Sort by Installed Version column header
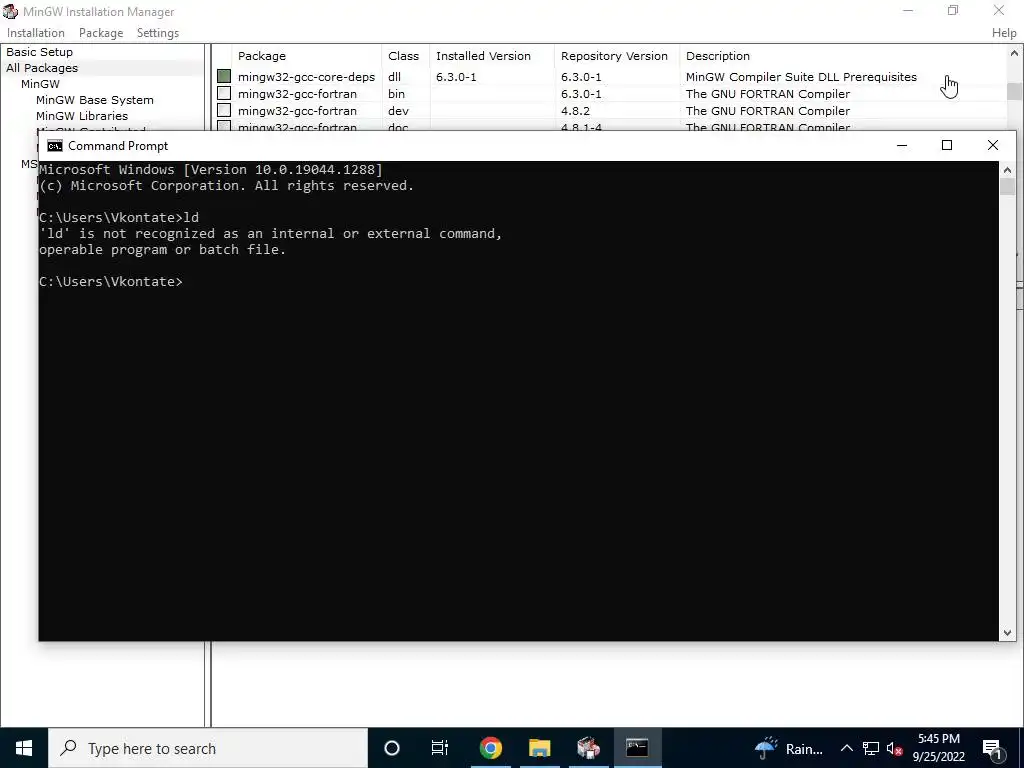1024x768 pixels. coord(491,56)
